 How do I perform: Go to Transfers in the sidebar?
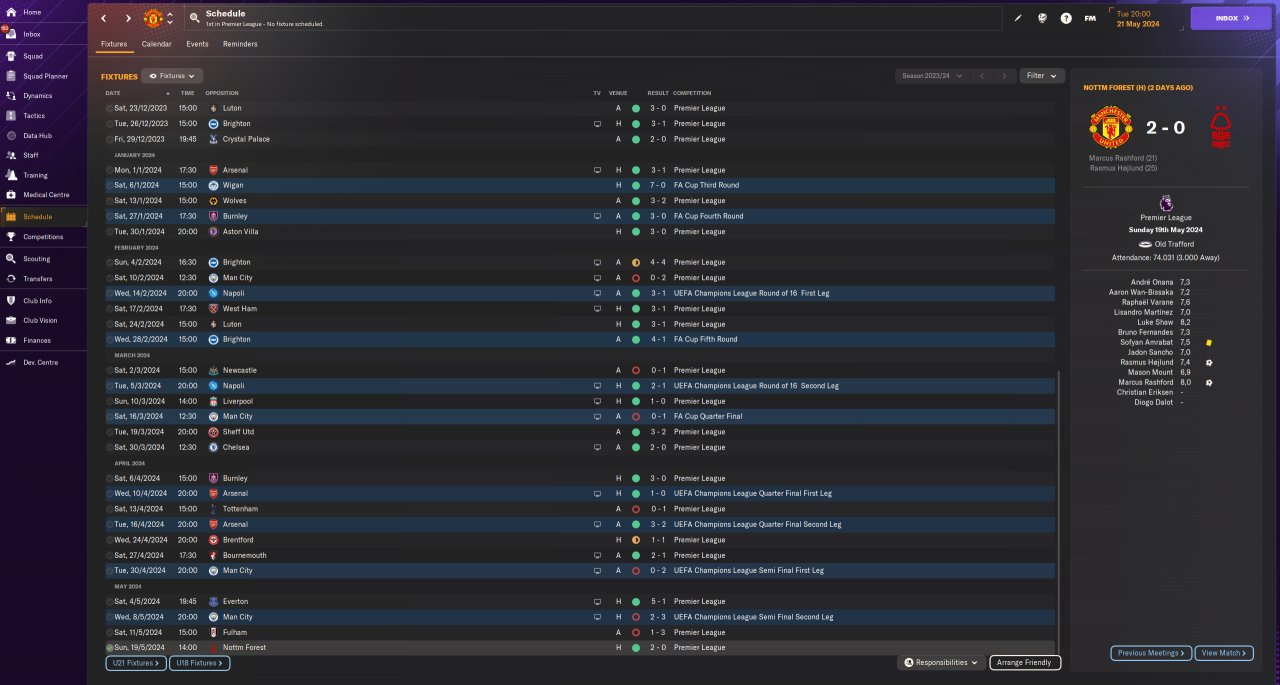37,279
